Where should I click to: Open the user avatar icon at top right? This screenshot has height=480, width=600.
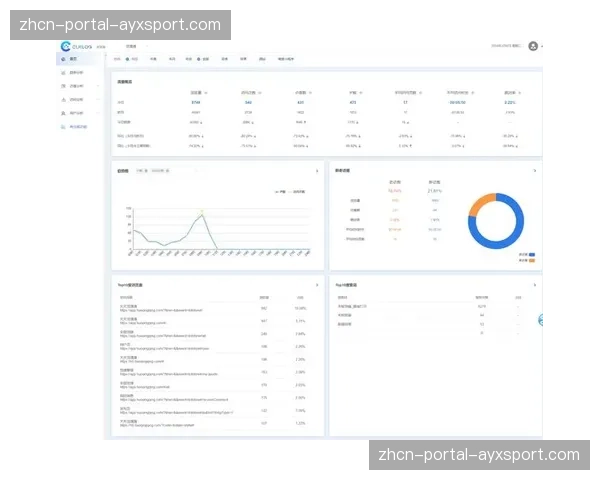point(533,45)
